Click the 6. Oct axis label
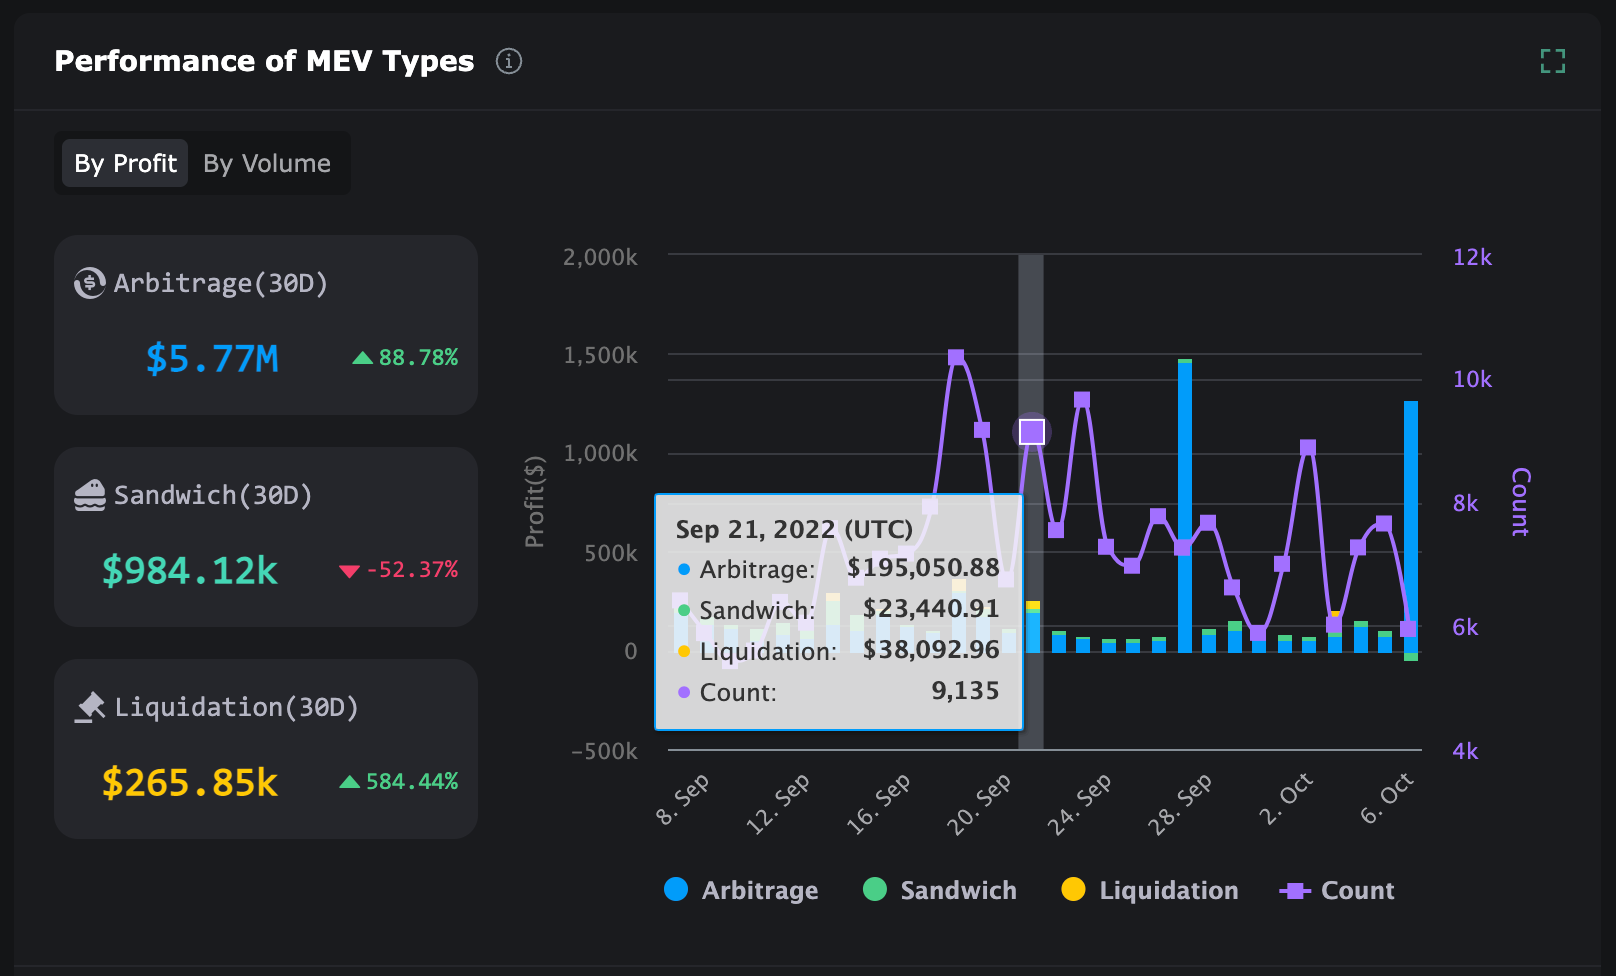1616x976 pixels. point(1387,798)
